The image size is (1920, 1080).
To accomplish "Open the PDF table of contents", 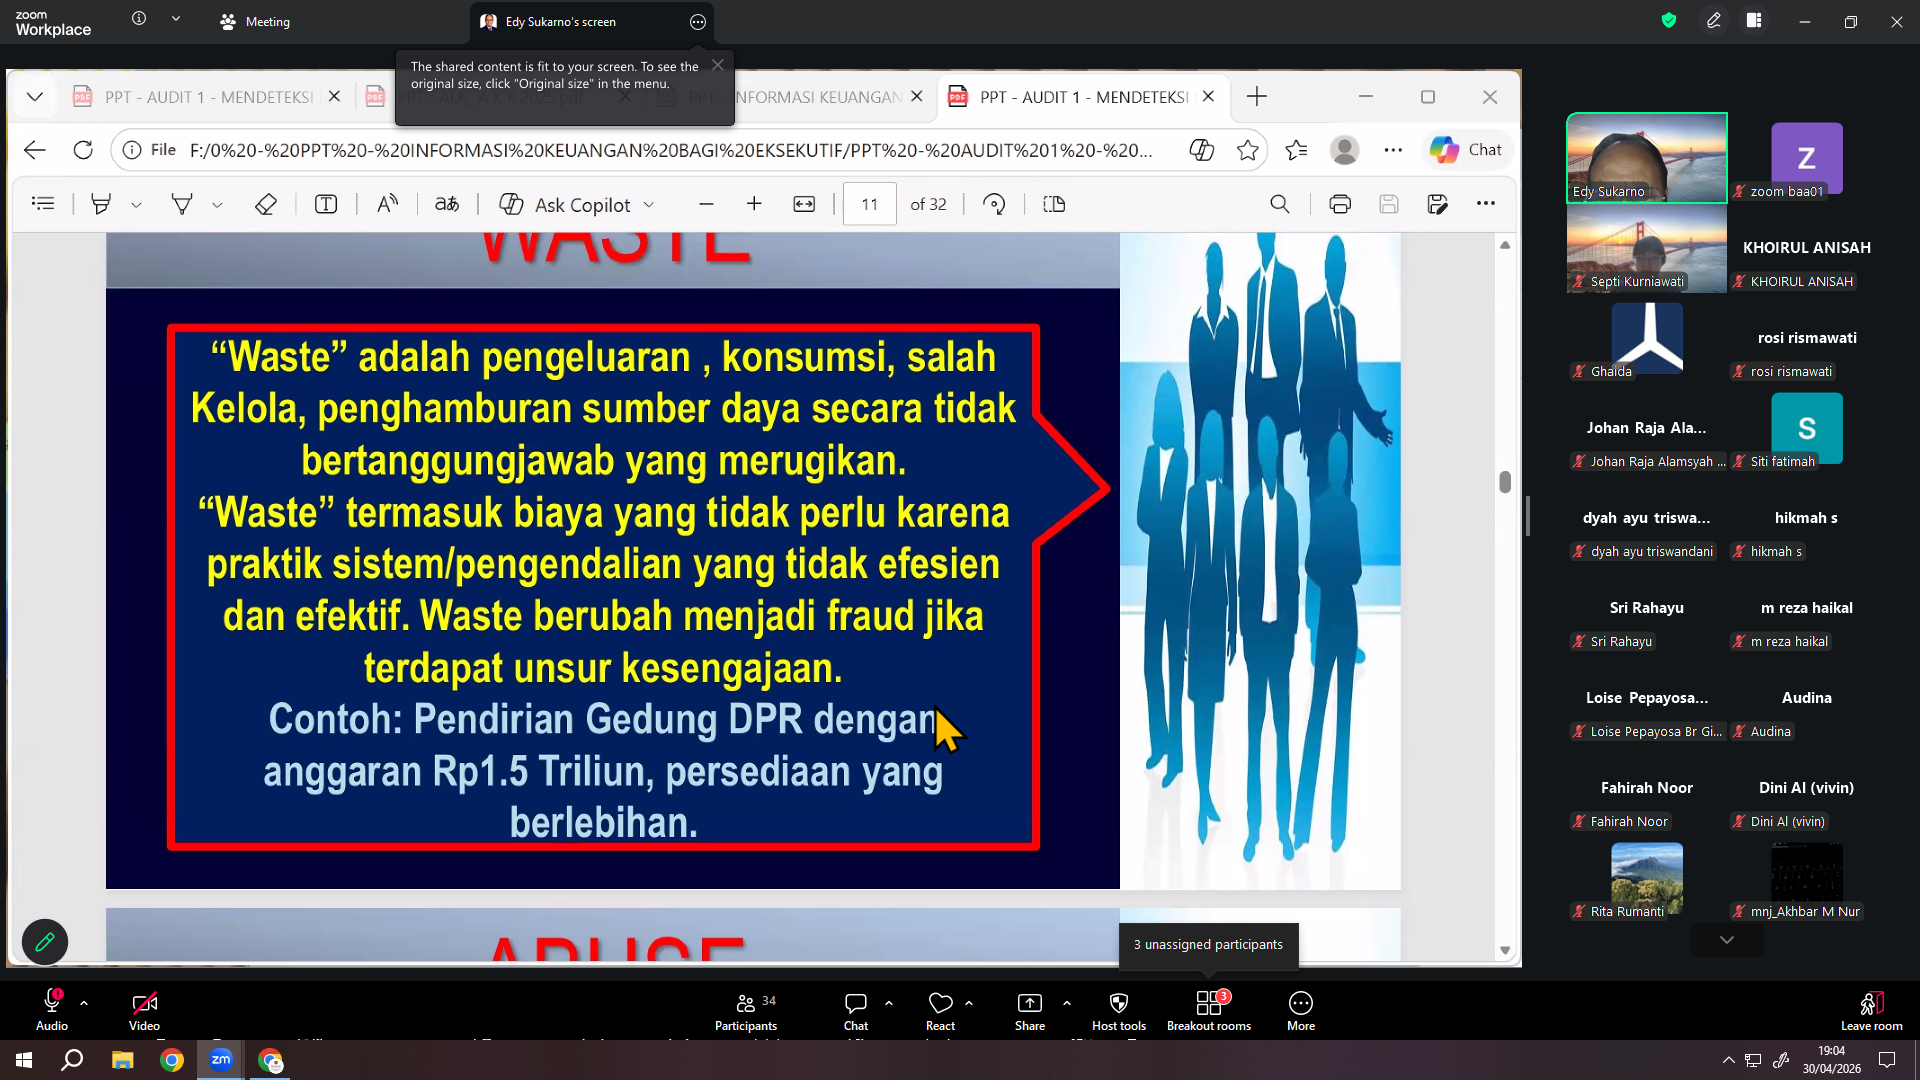I will point(43,204).
